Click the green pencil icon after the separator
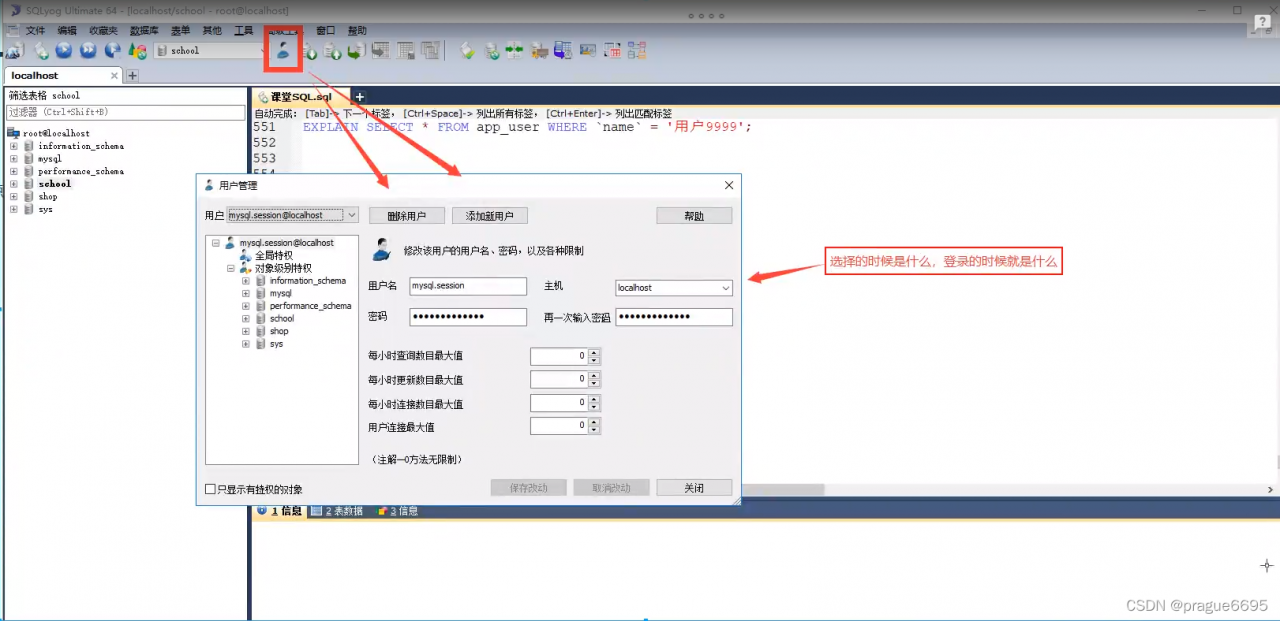1280x621 pixels. [x=467, y=51]
